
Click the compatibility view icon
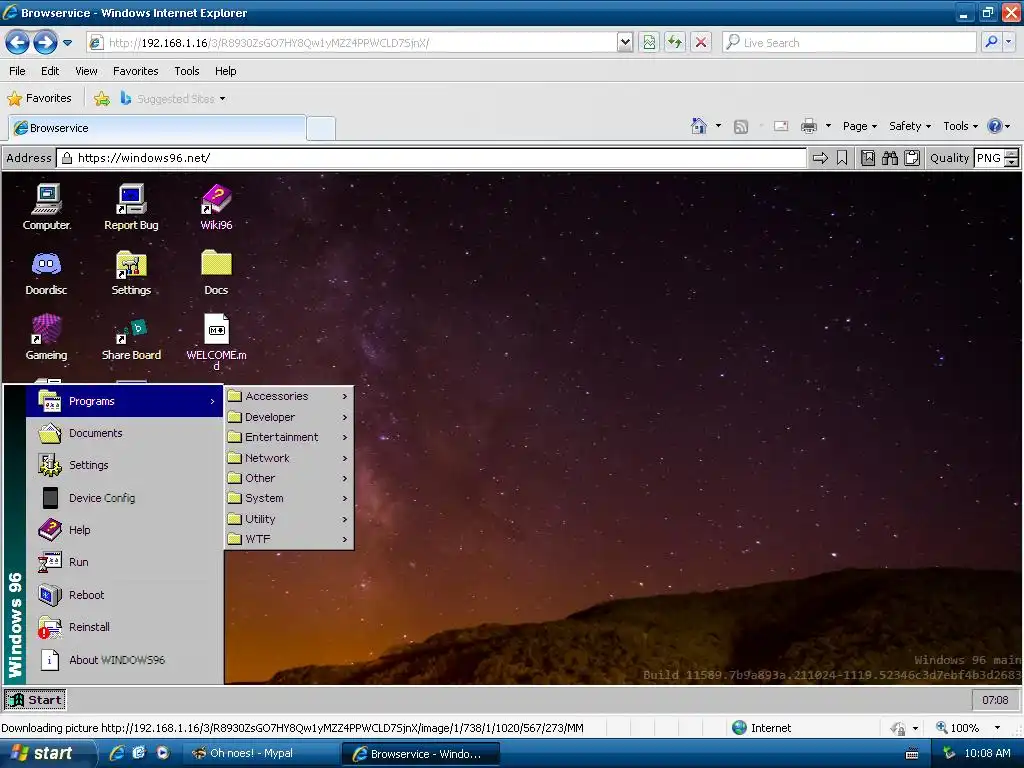[649, 43]
